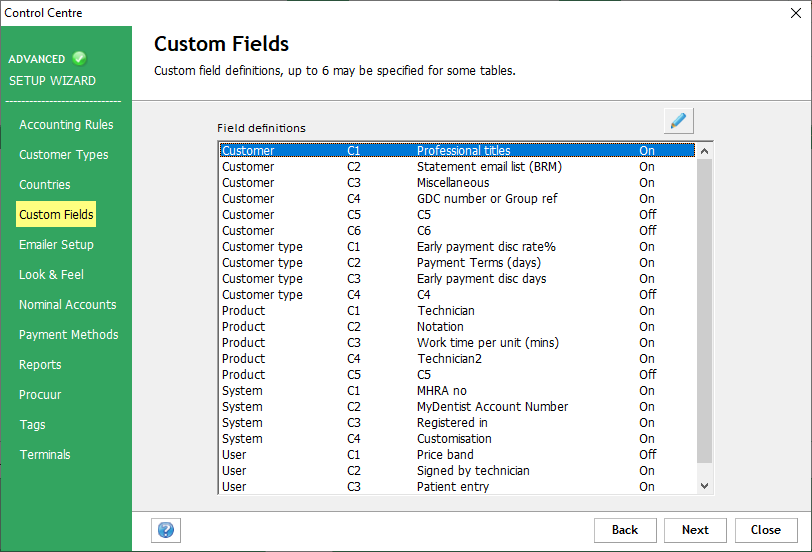Click the green Advanced checkmark icon
Image resolution: width=812 pixels, height=552 pixels.
coord(80,59)
